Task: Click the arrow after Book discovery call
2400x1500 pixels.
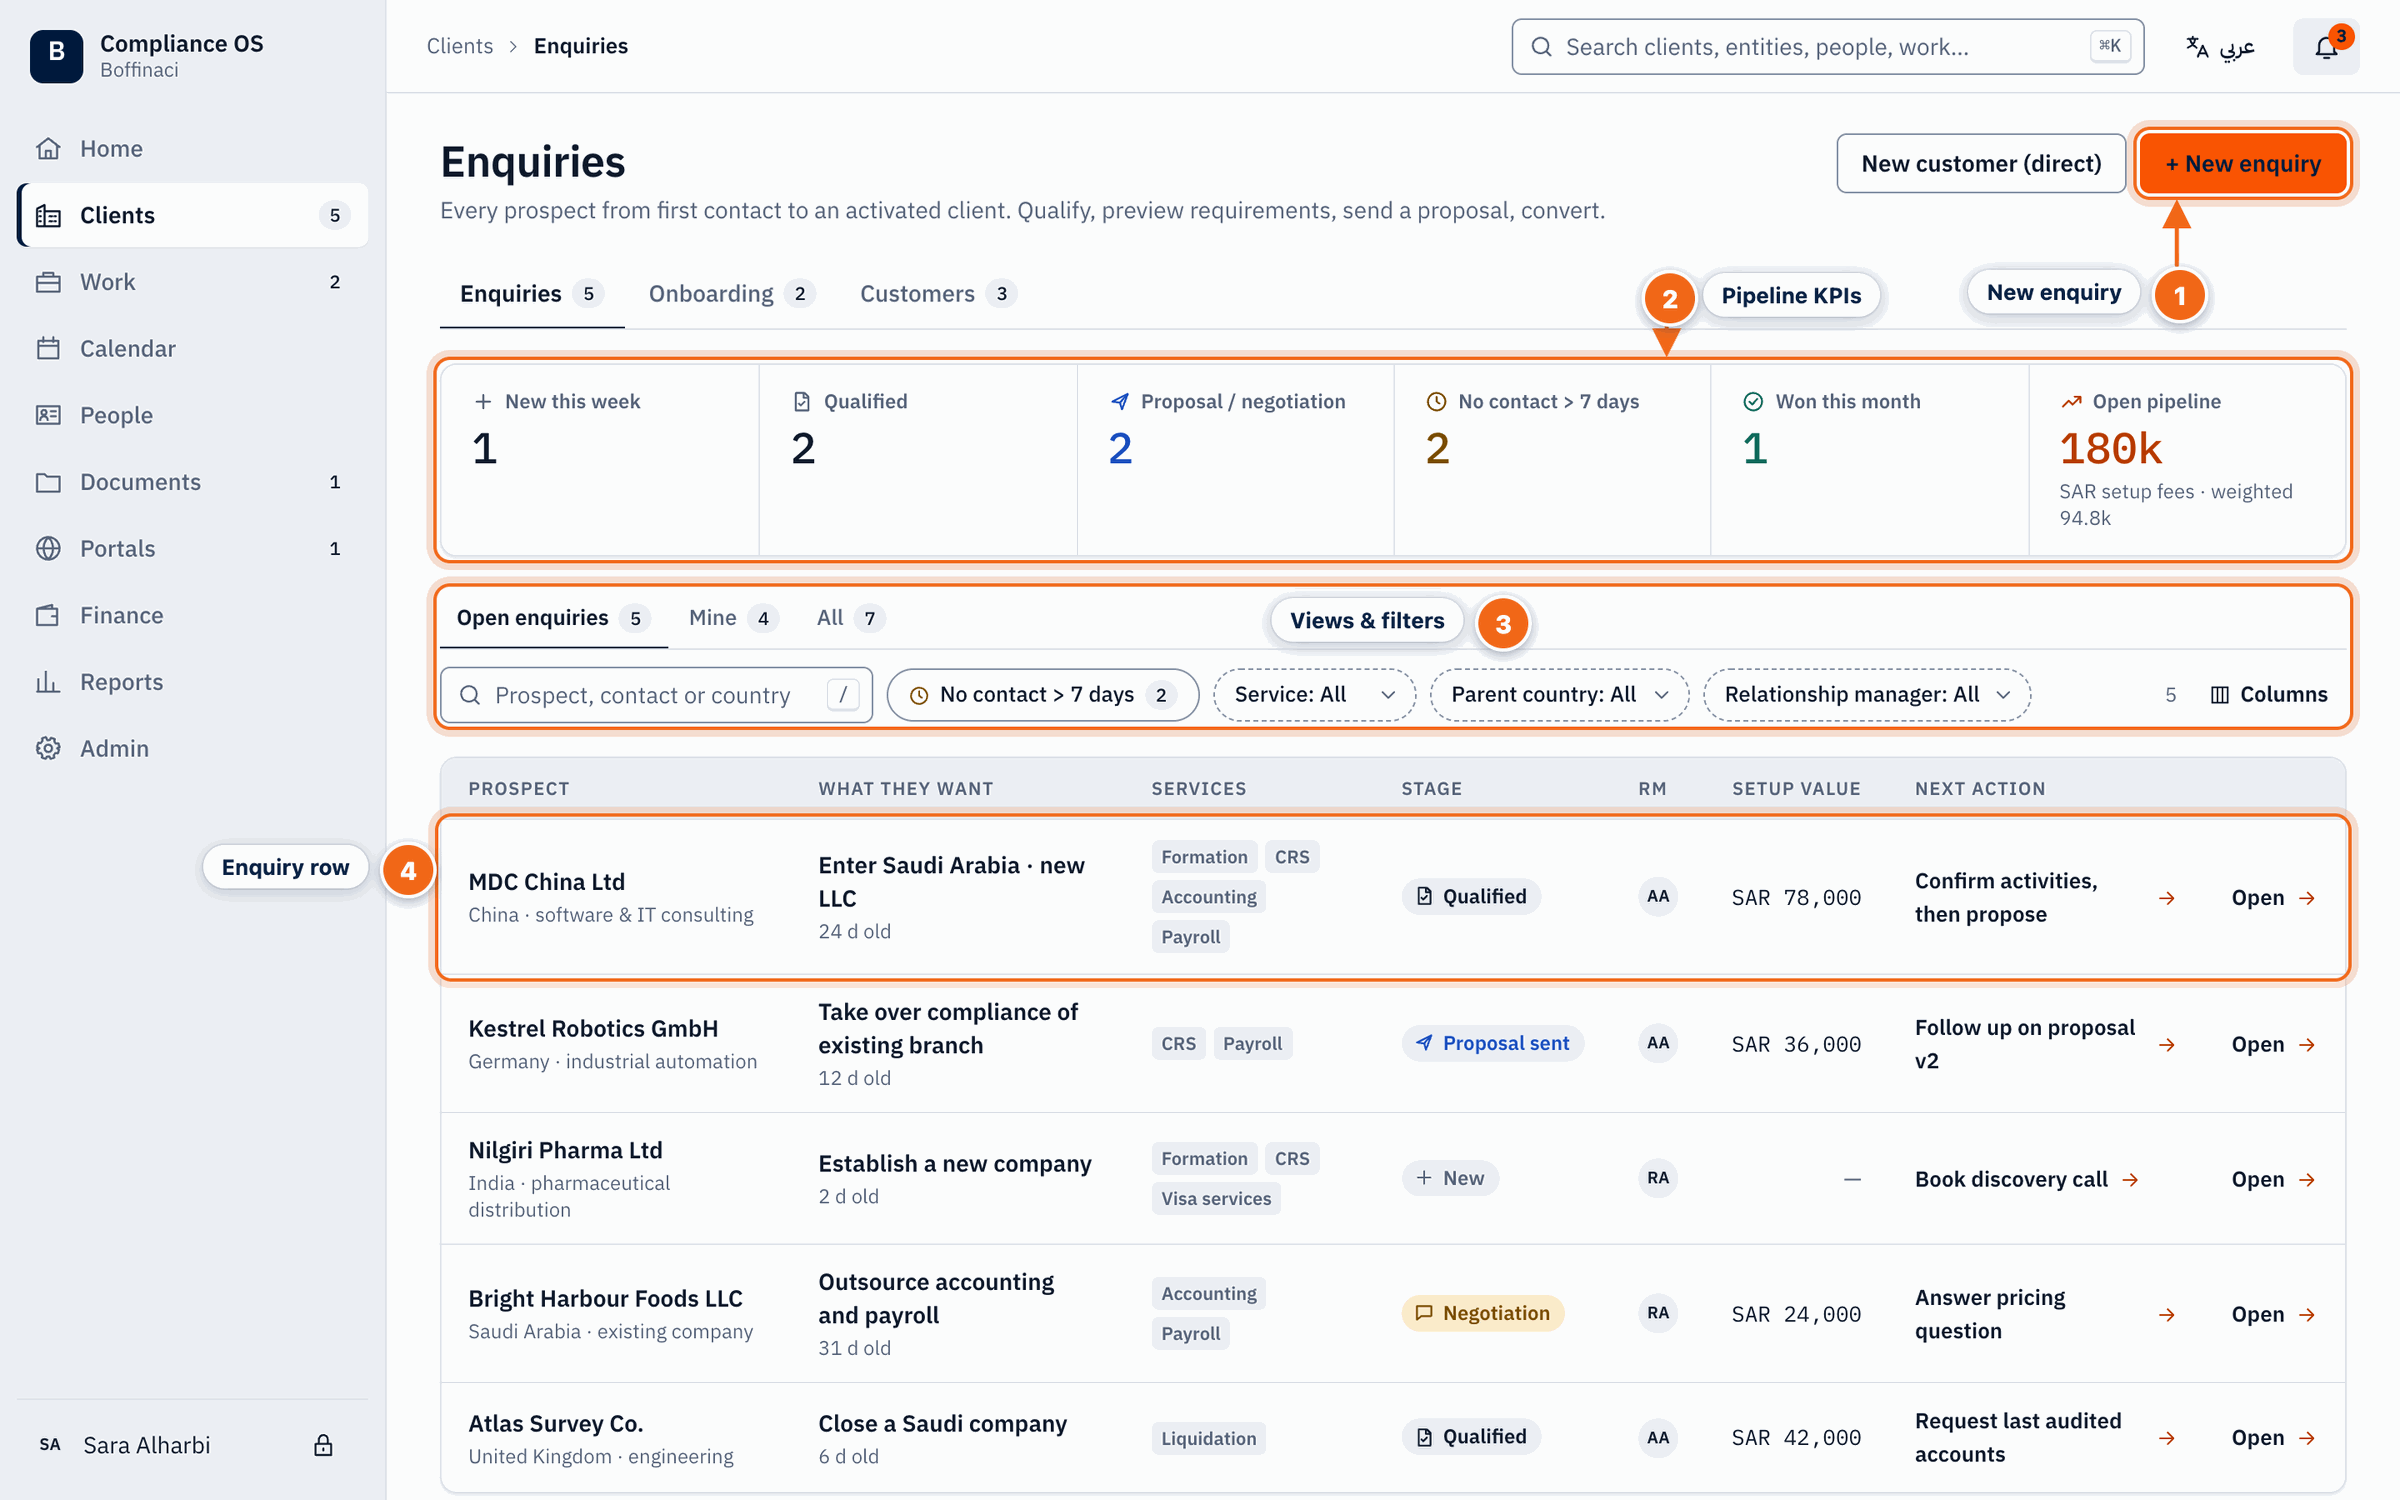Action: pos(2130,1180)
